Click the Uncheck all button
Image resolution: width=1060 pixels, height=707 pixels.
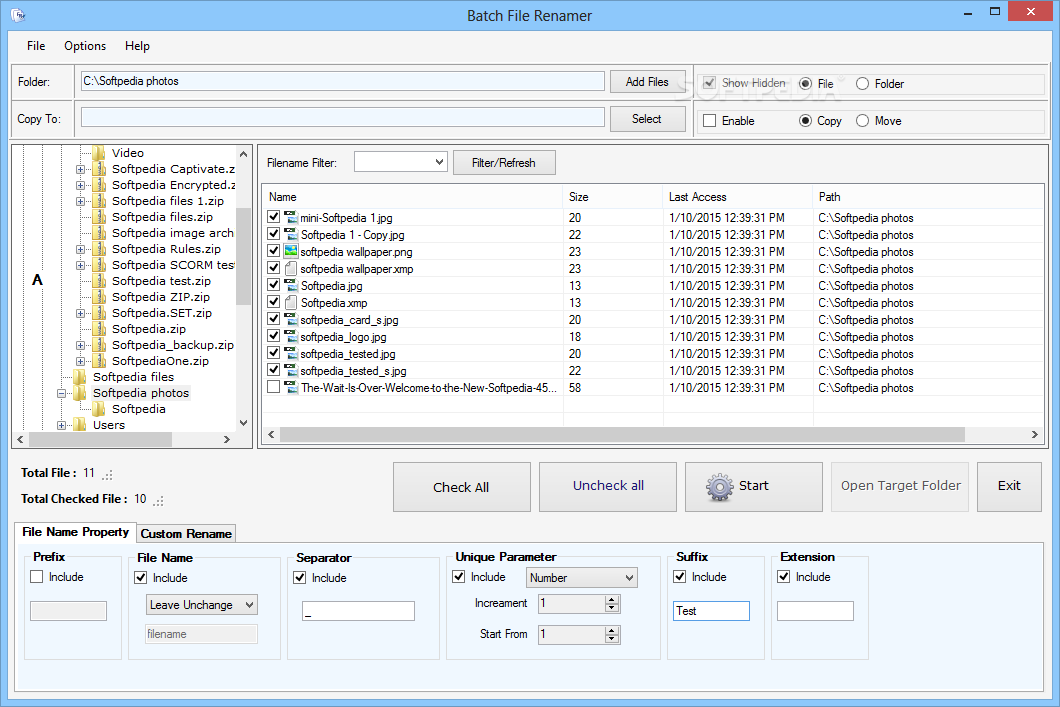tap(608, 487)
